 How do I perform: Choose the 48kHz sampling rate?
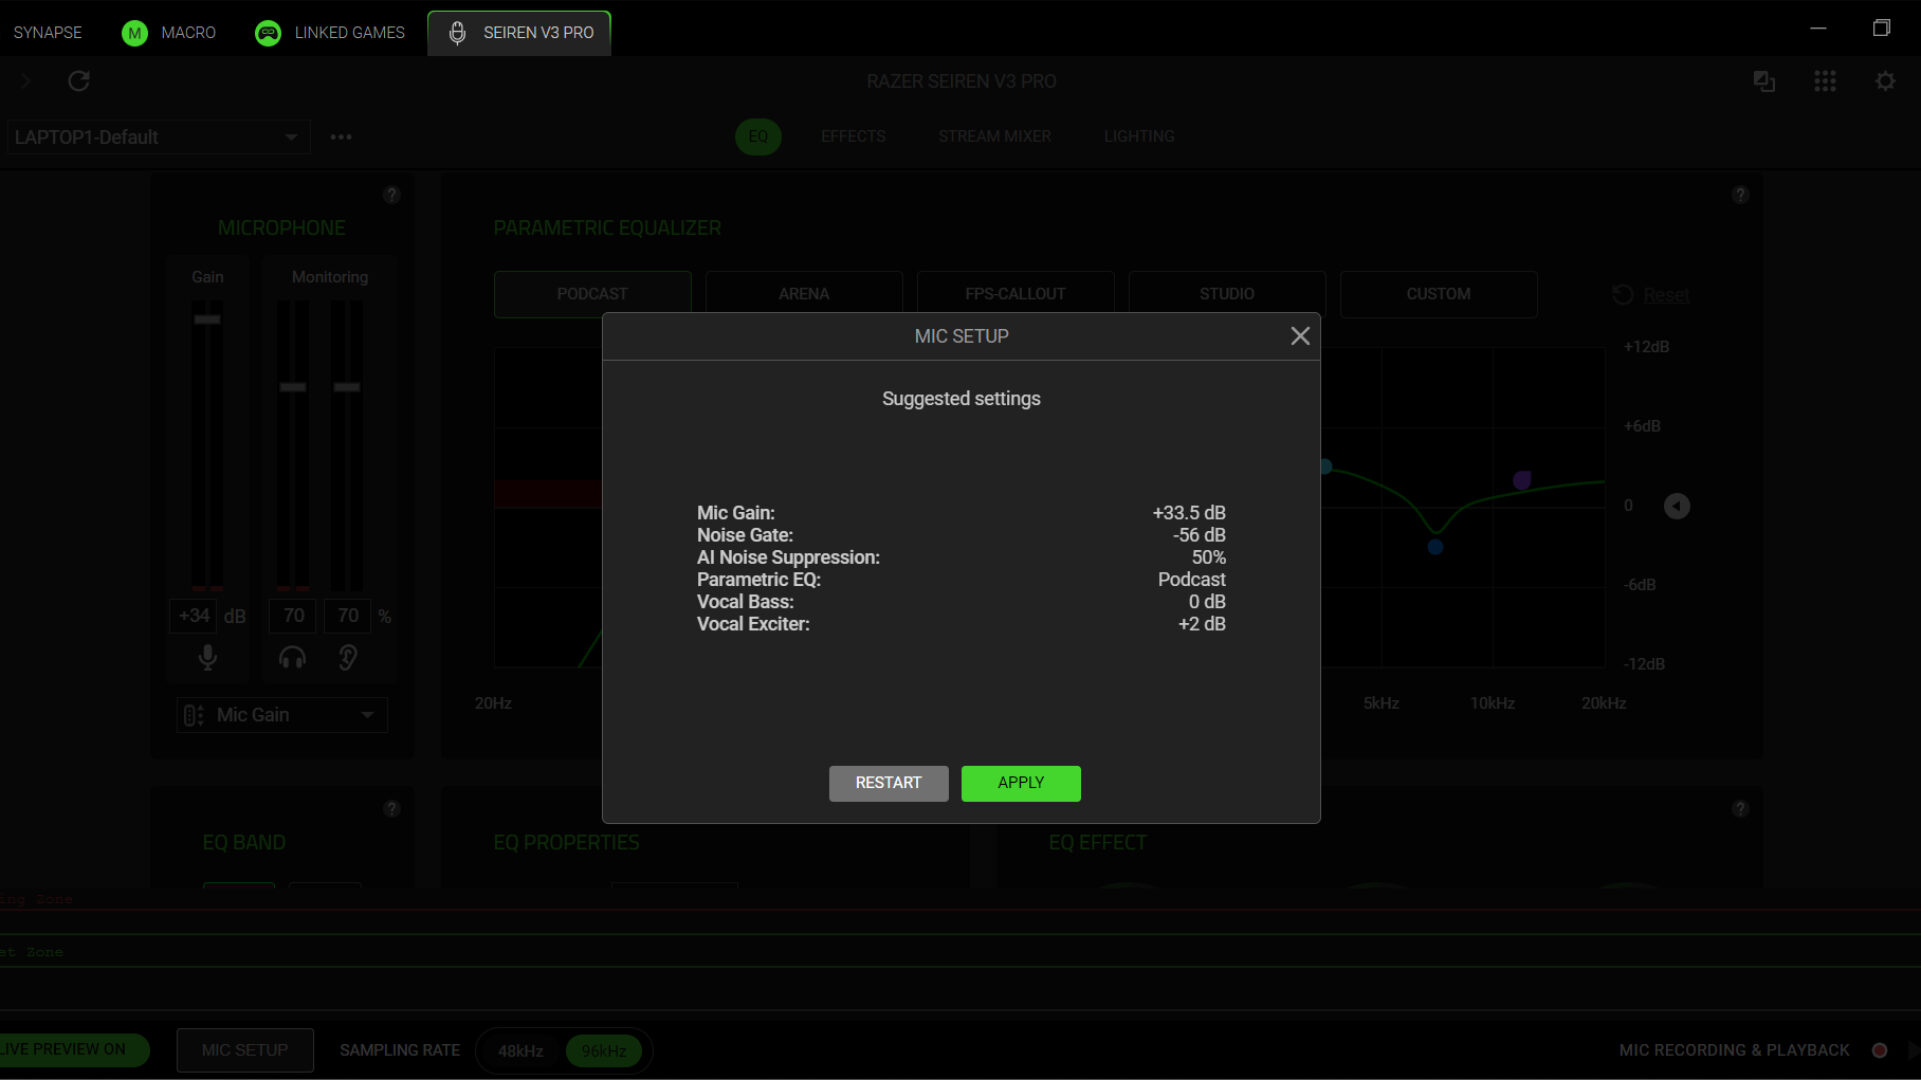[520, 1051]
